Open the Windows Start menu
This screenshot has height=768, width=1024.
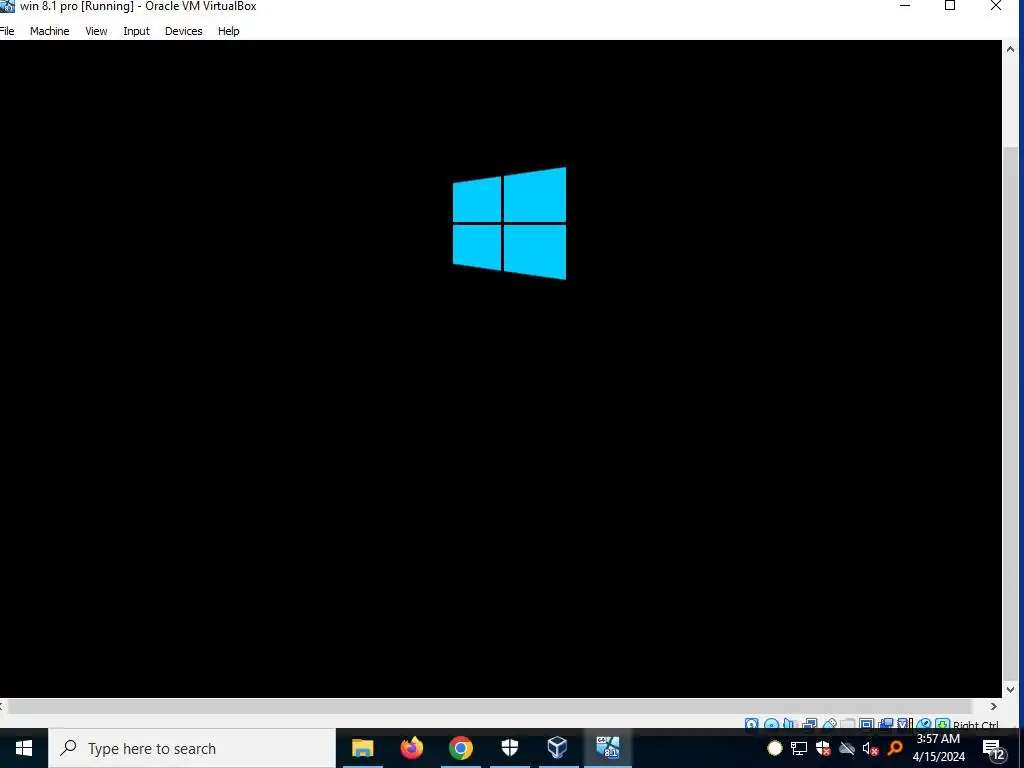[24, 748]
